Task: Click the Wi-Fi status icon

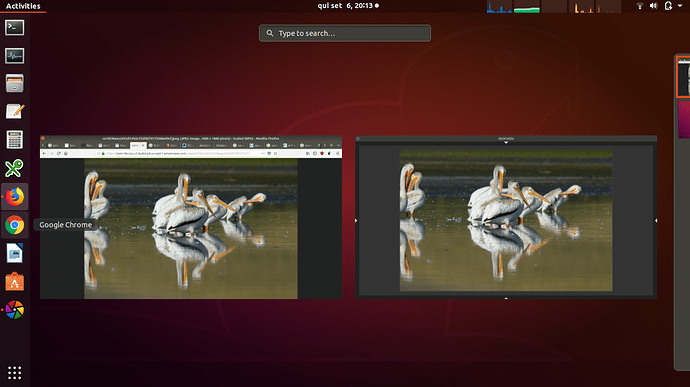Action: (640, 6)
